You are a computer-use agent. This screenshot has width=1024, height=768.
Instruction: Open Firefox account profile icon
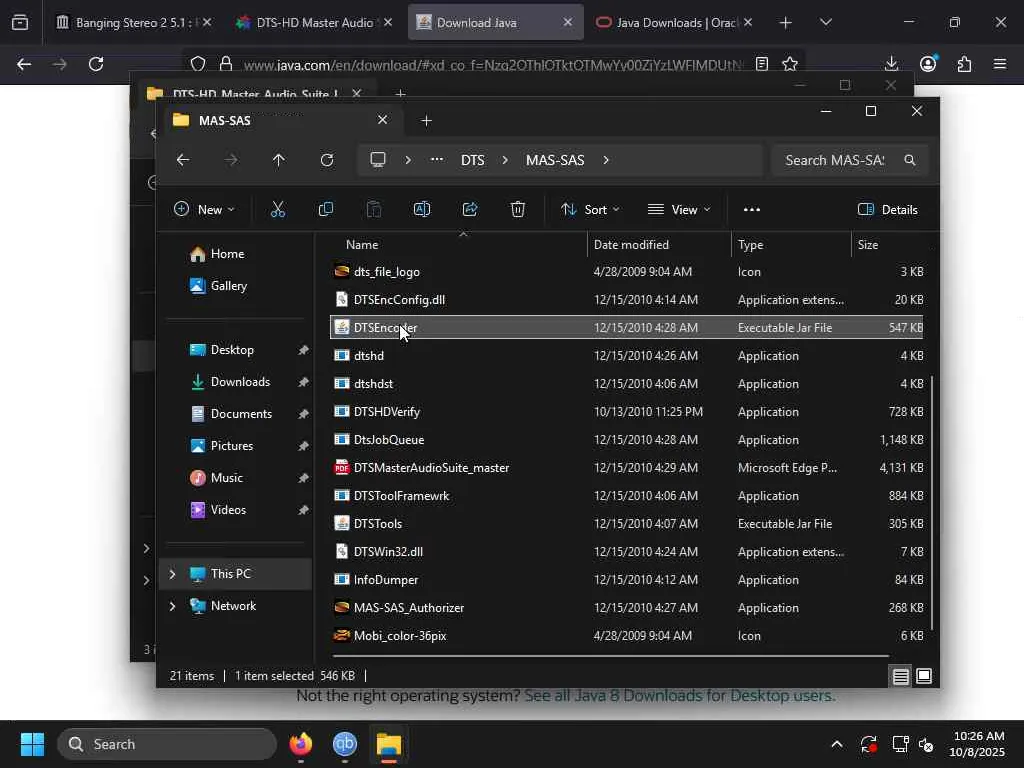click(x=928, y=63)
